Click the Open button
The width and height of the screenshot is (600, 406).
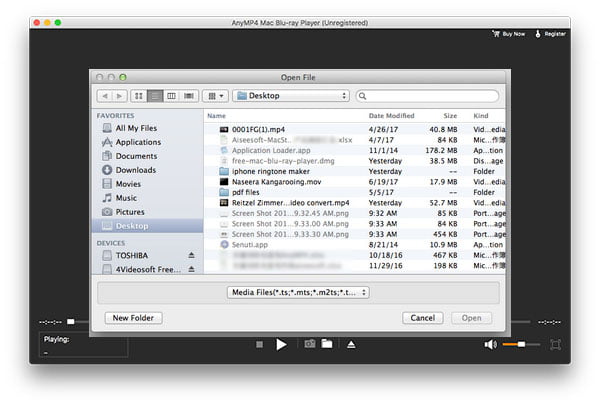click(471, 318)
